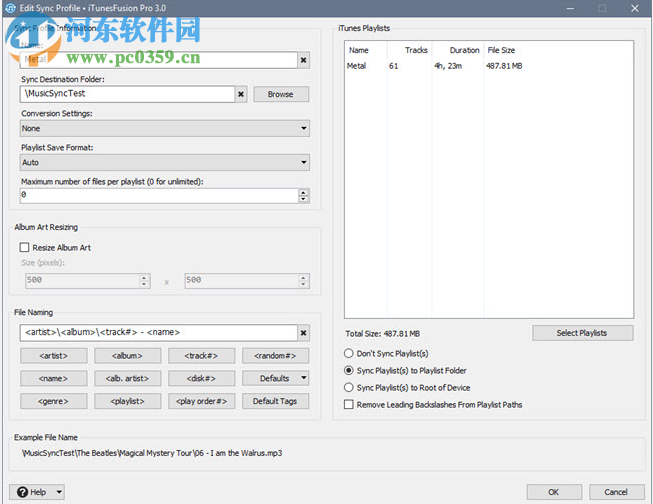The height and width of the screenshot is (504, 653).
Task: Enable Resize Album Art checkbox
Action: pyautogui.click(x=25, y=247)
